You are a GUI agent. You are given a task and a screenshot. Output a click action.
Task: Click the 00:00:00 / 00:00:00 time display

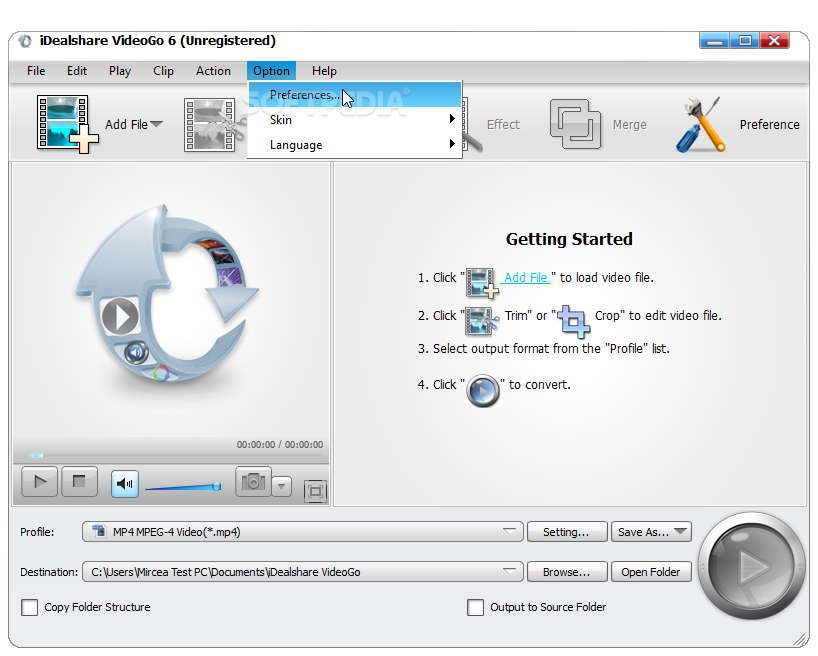[280, 445]
